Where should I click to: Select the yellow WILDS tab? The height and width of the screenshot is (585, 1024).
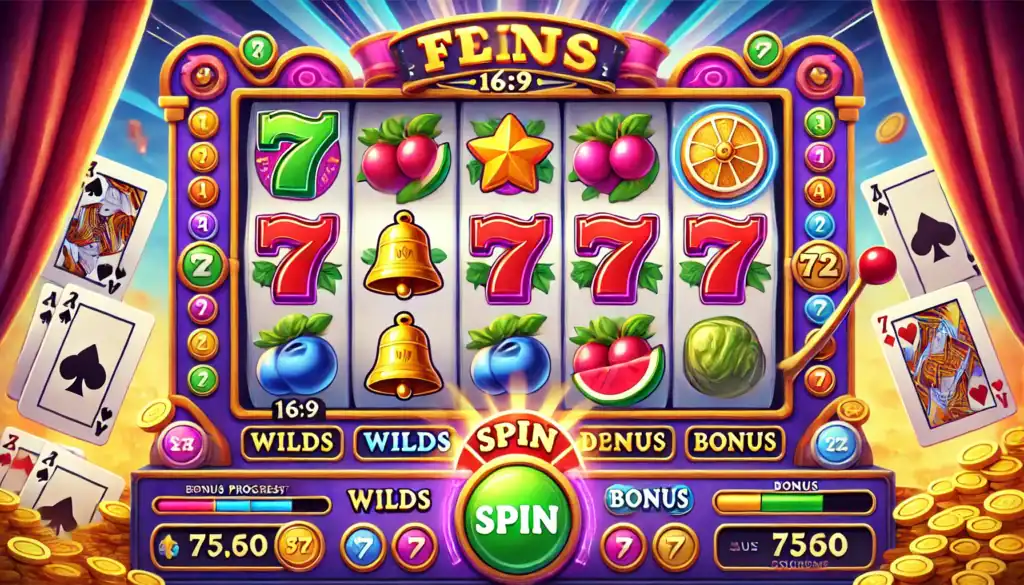coord(292,442)
